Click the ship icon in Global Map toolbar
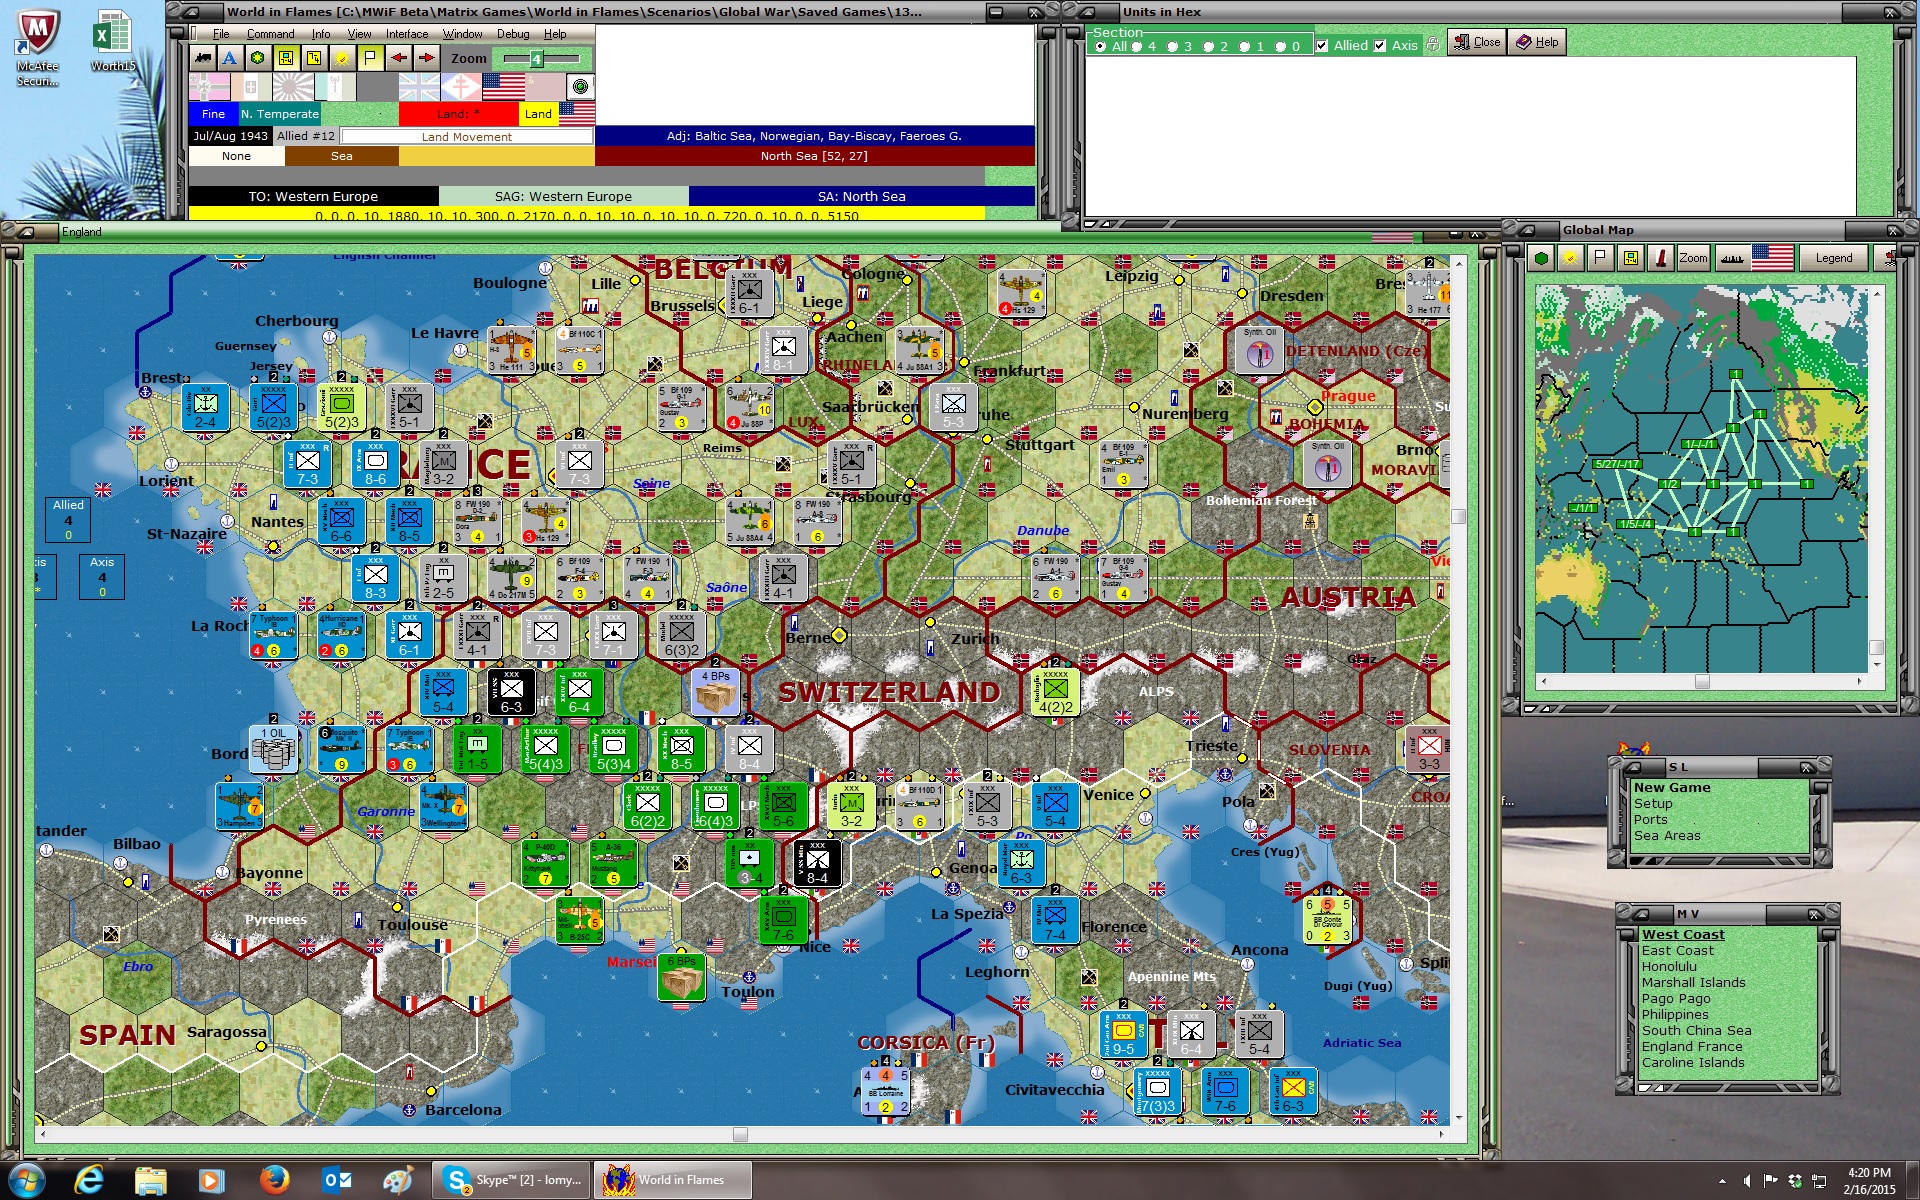Viewport: 1920px width, 1200px height. pos(1732,258)
